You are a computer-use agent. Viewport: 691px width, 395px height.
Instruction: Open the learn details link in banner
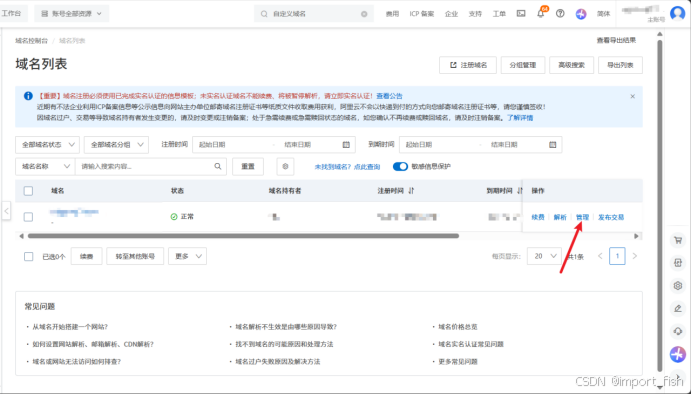pos(520,118)
